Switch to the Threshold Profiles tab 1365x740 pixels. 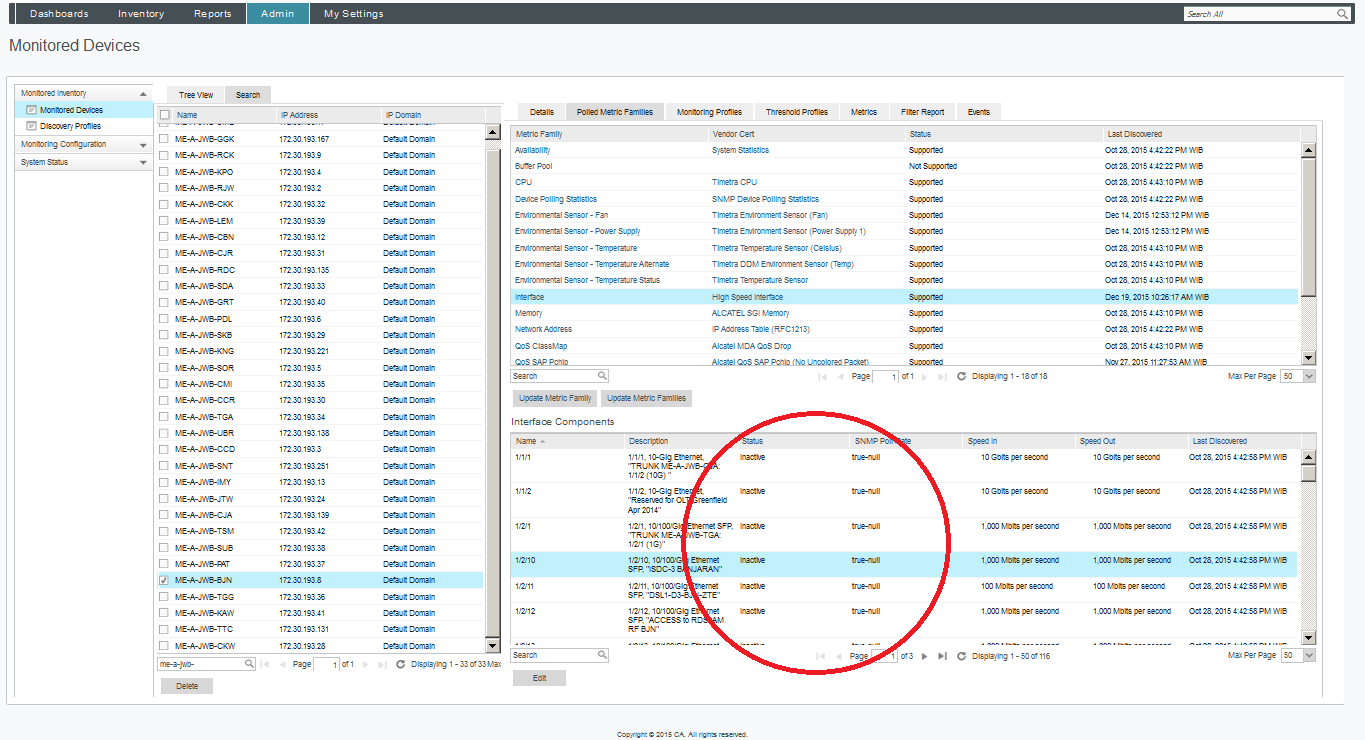[796, 111]
